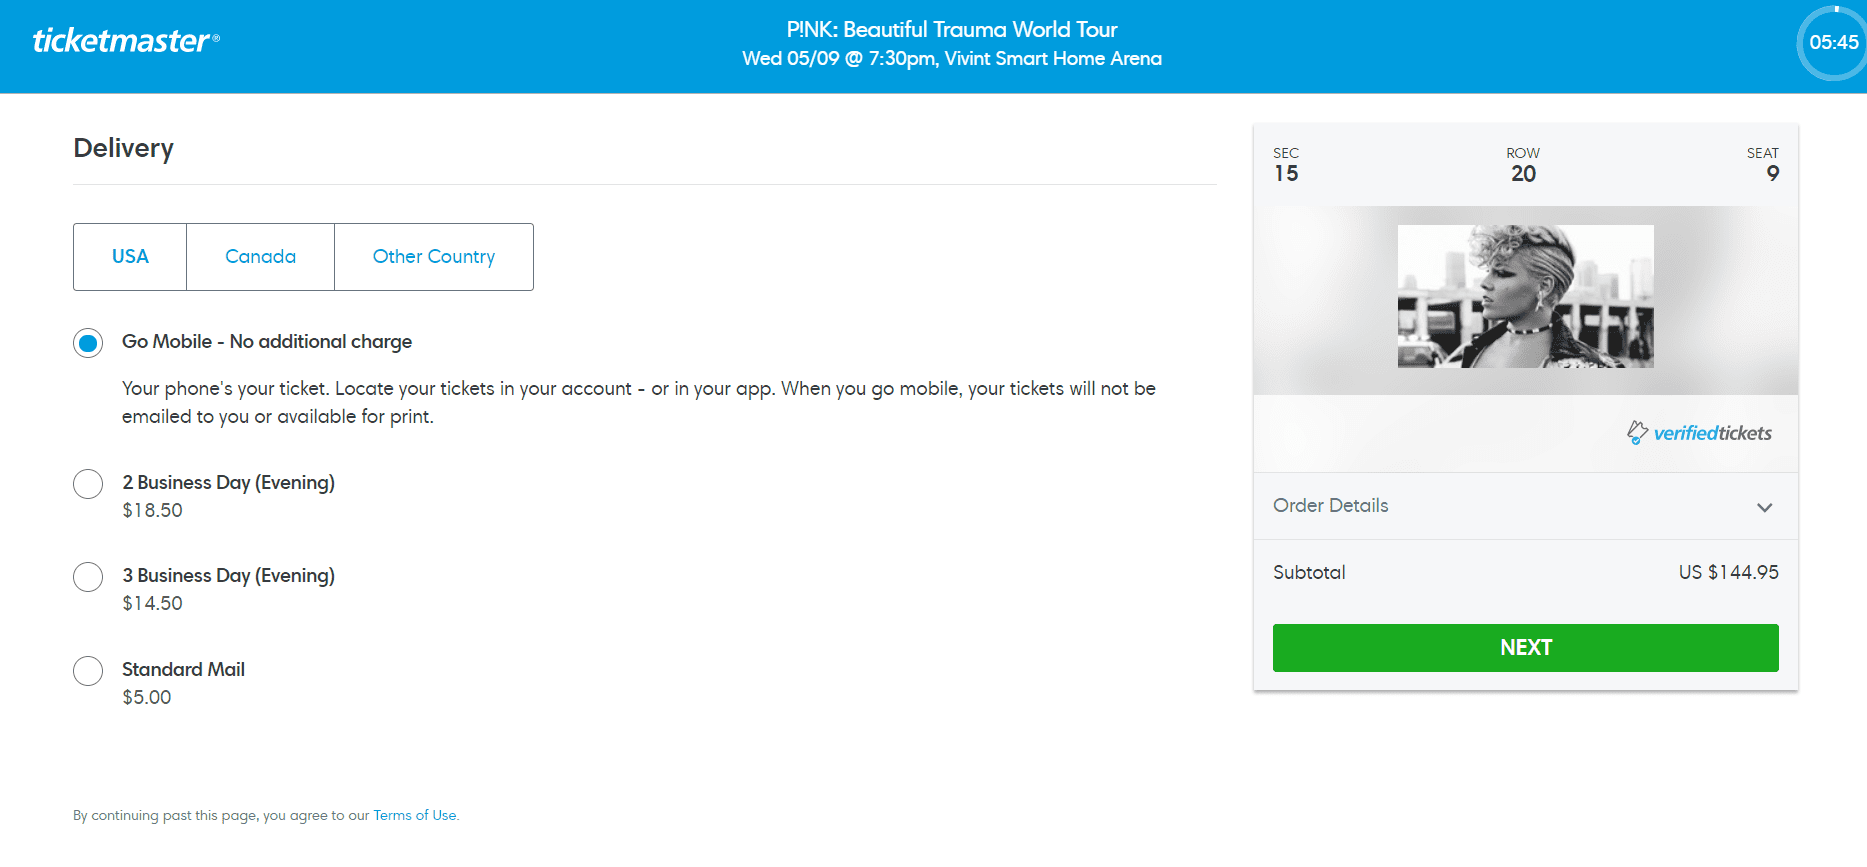1867x867 pixels.
Task: Choose 3 Business Day (Evening) delivery
Action: click(x=88, y=577)
